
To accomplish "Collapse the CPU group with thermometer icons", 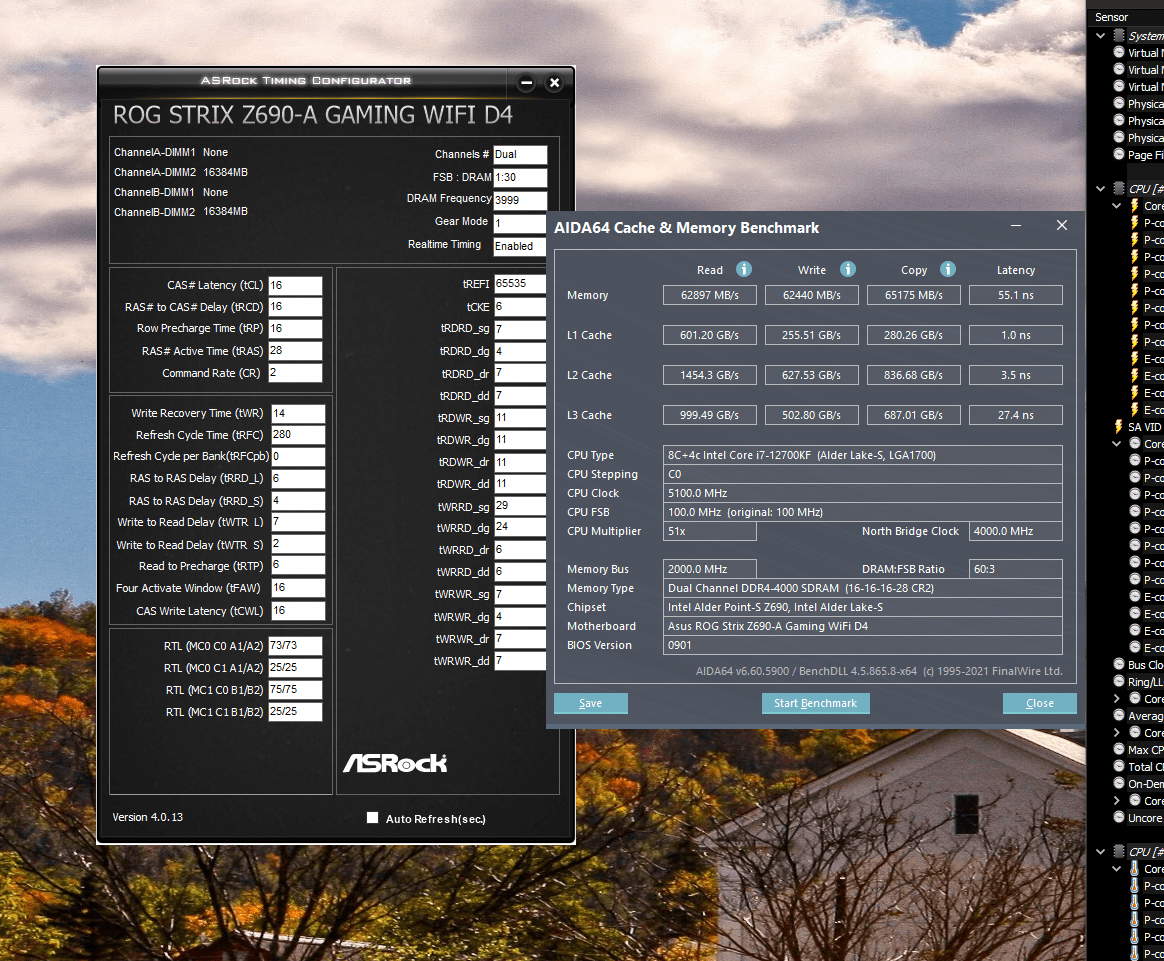I will [1101, 852].
